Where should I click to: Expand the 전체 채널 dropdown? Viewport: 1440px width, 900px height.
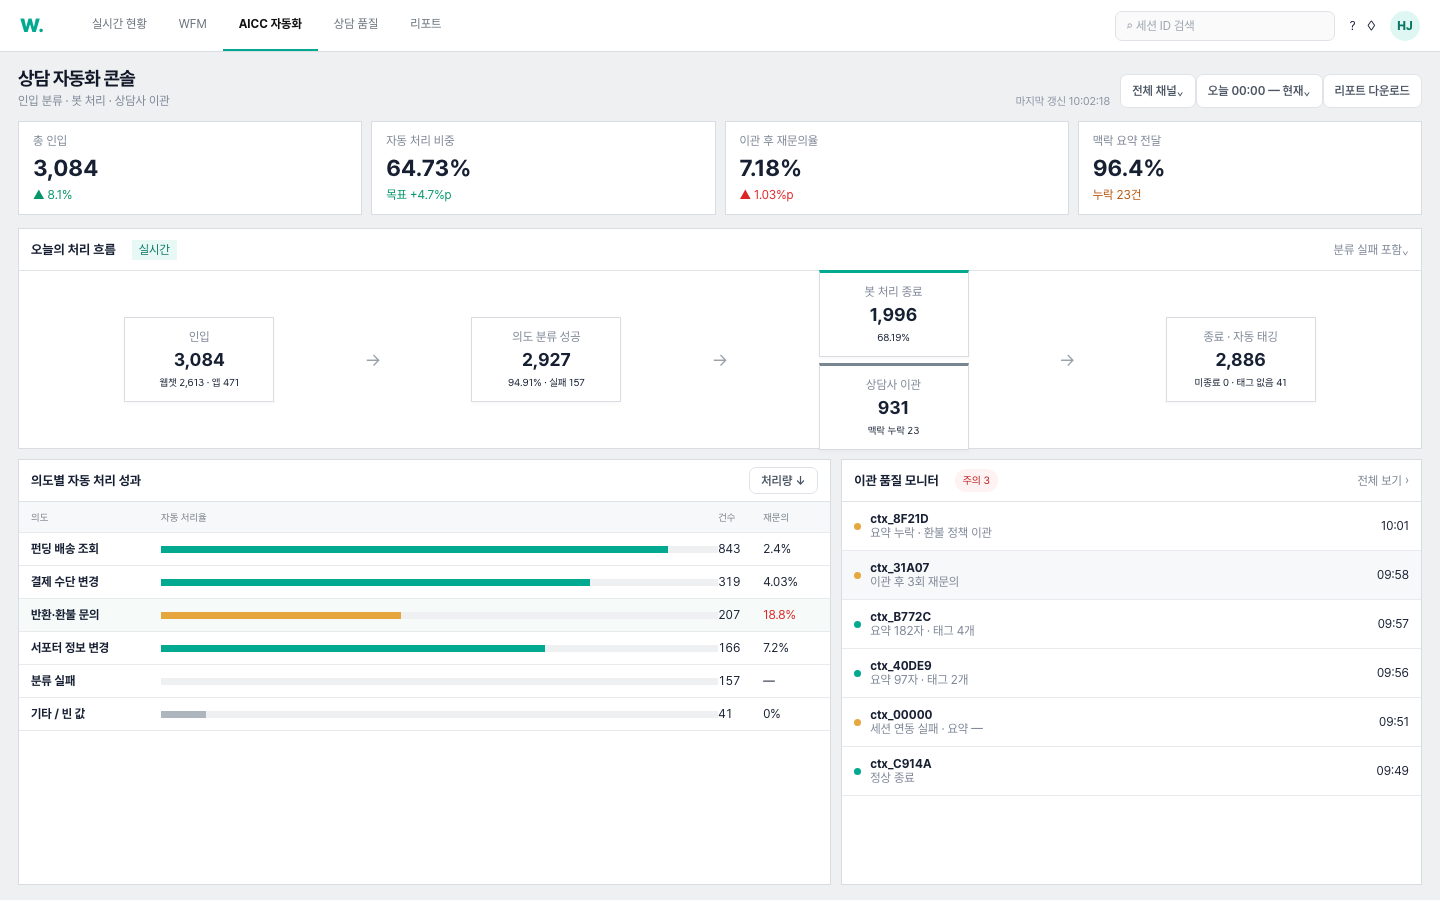tap(1157, 91)
